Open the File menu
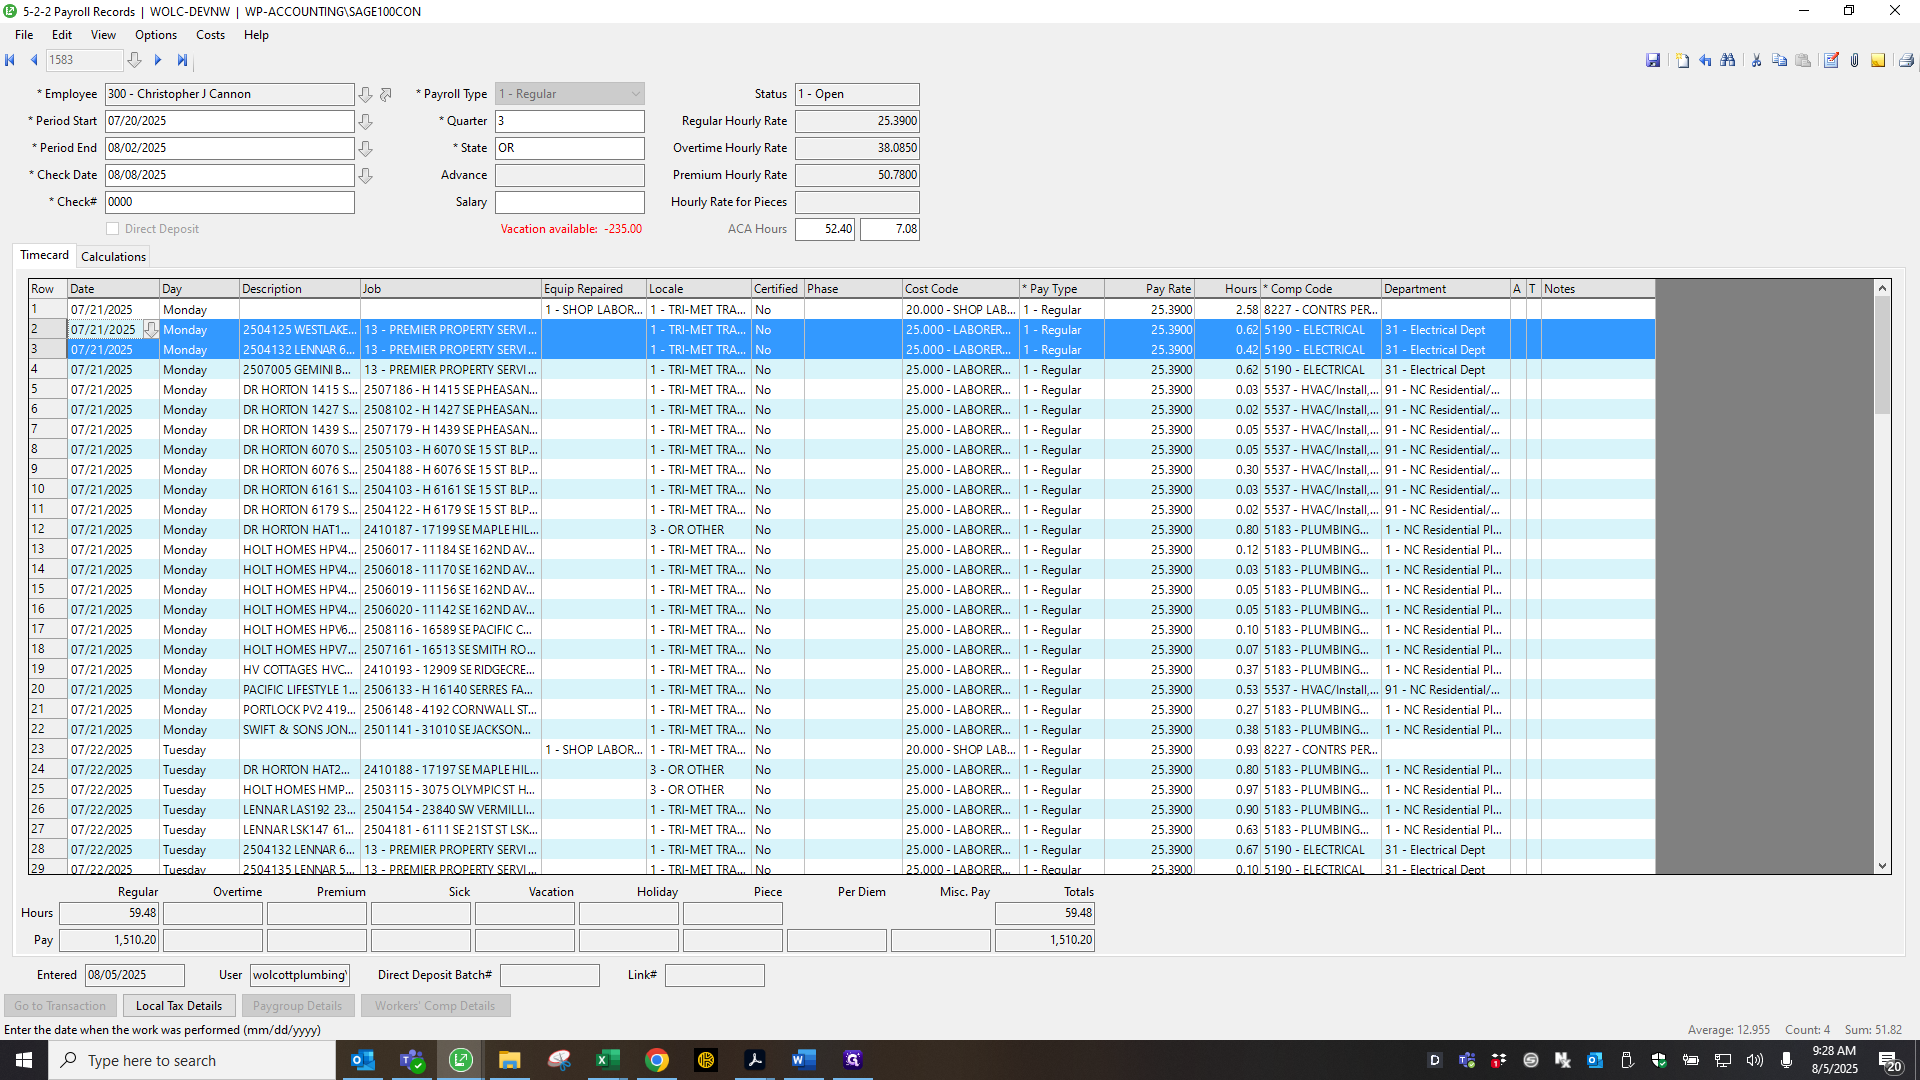The width and height of the screenshot is (1920, 1080). 24,35
